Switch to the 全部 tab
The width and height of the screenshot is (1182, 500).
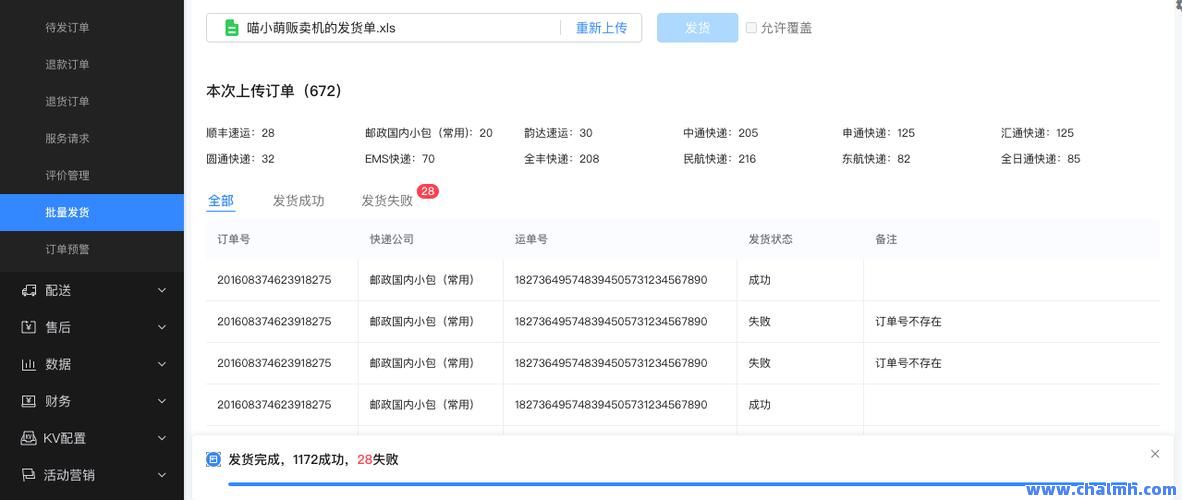tap(221, 201)
